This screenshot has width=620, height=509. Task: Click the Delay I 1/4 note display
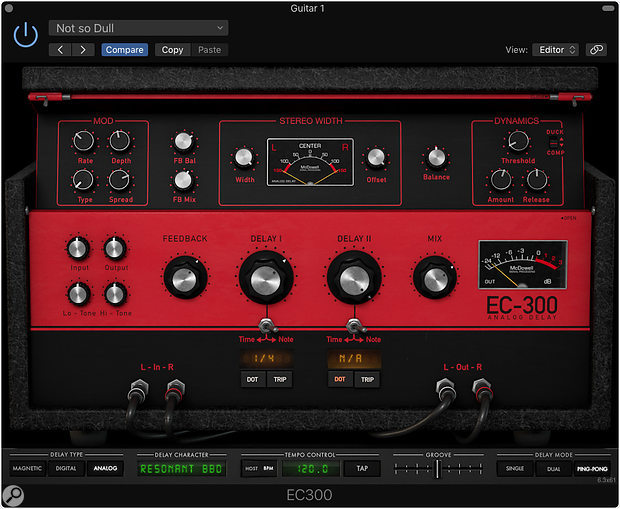pyautogui.click(x=265, y=359)
